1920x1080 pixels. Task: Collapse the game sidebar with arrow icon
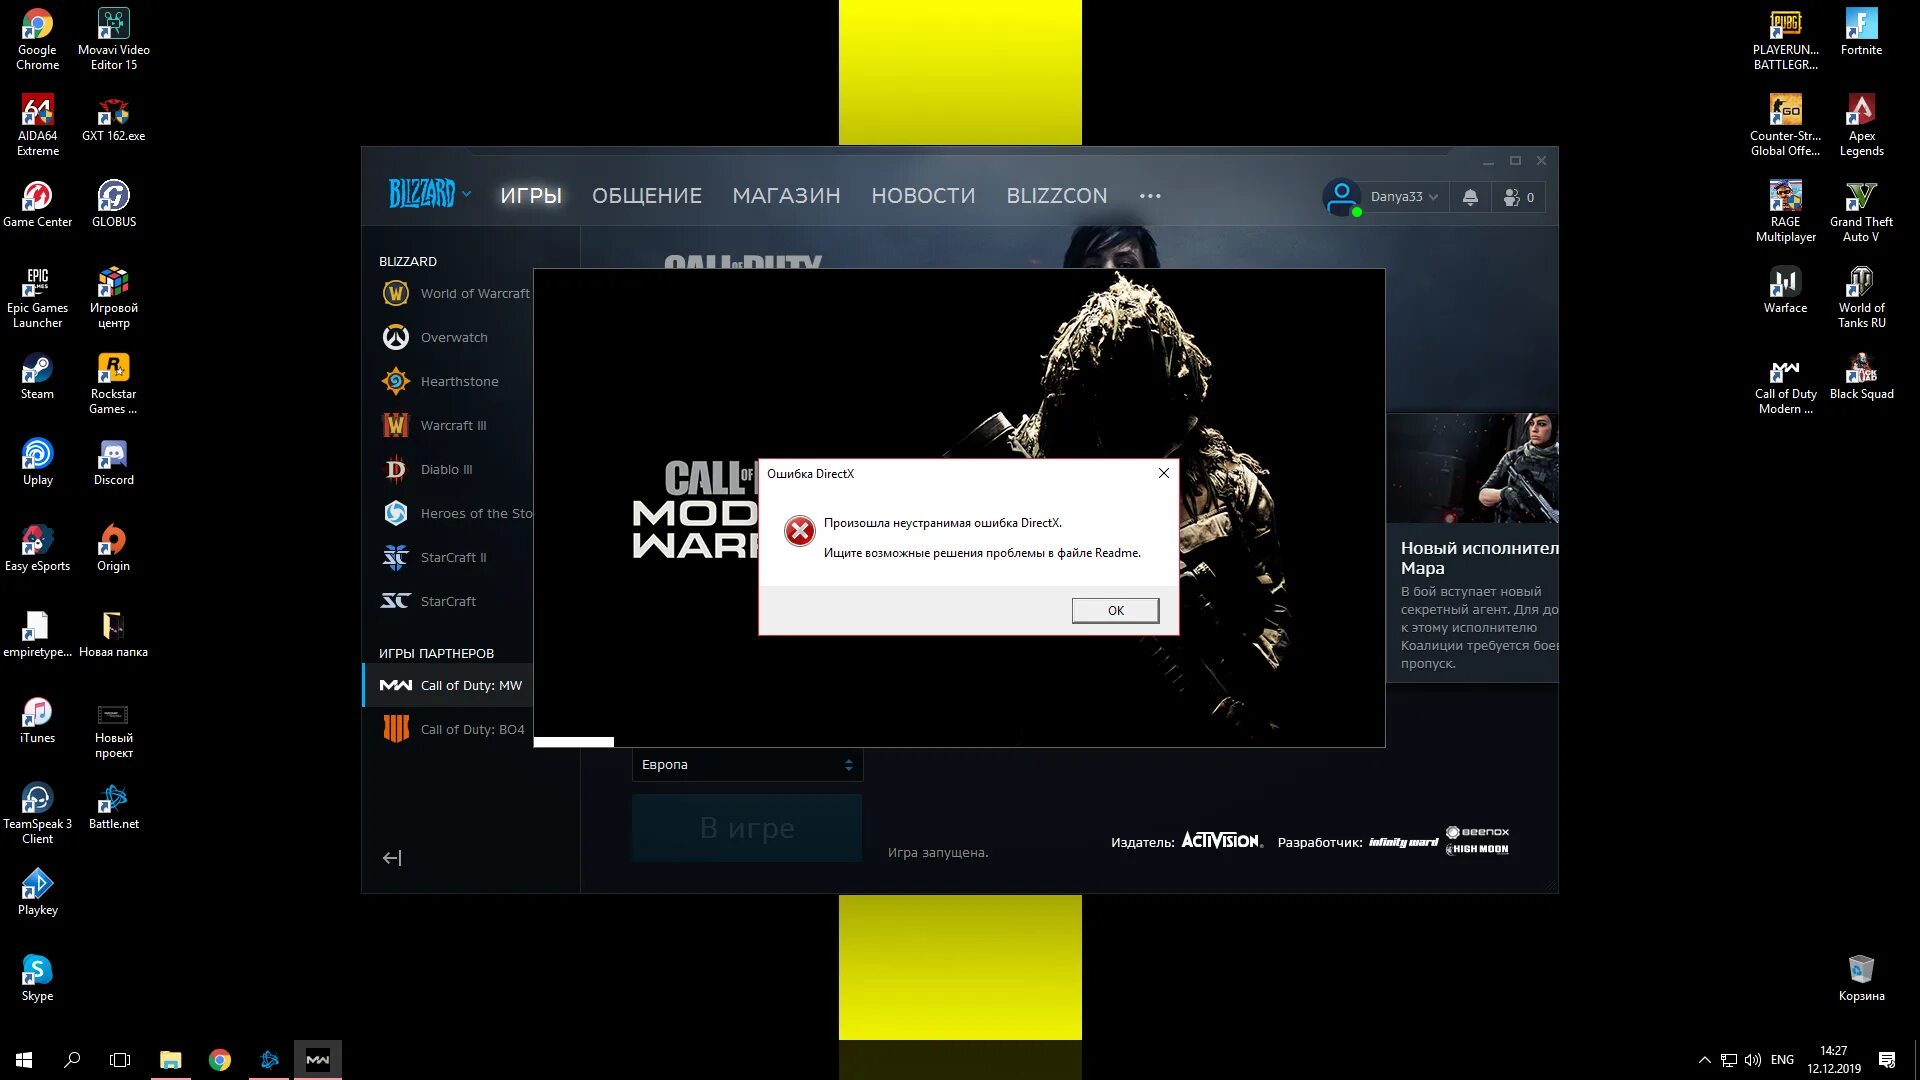click(x=392, y=858)
